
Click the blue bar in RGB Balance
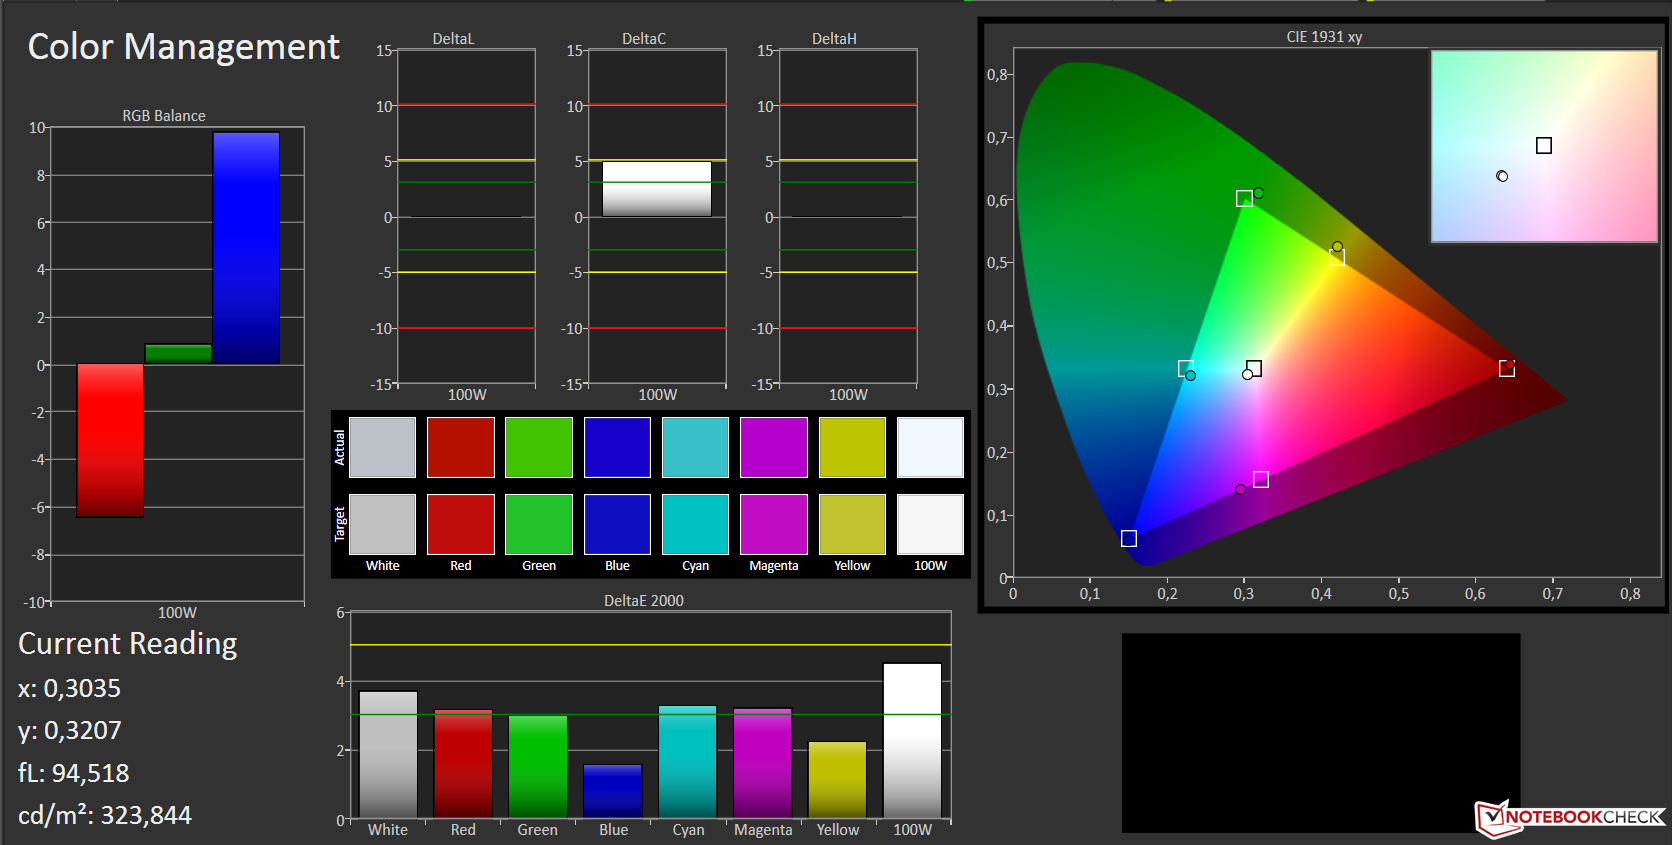246,248
